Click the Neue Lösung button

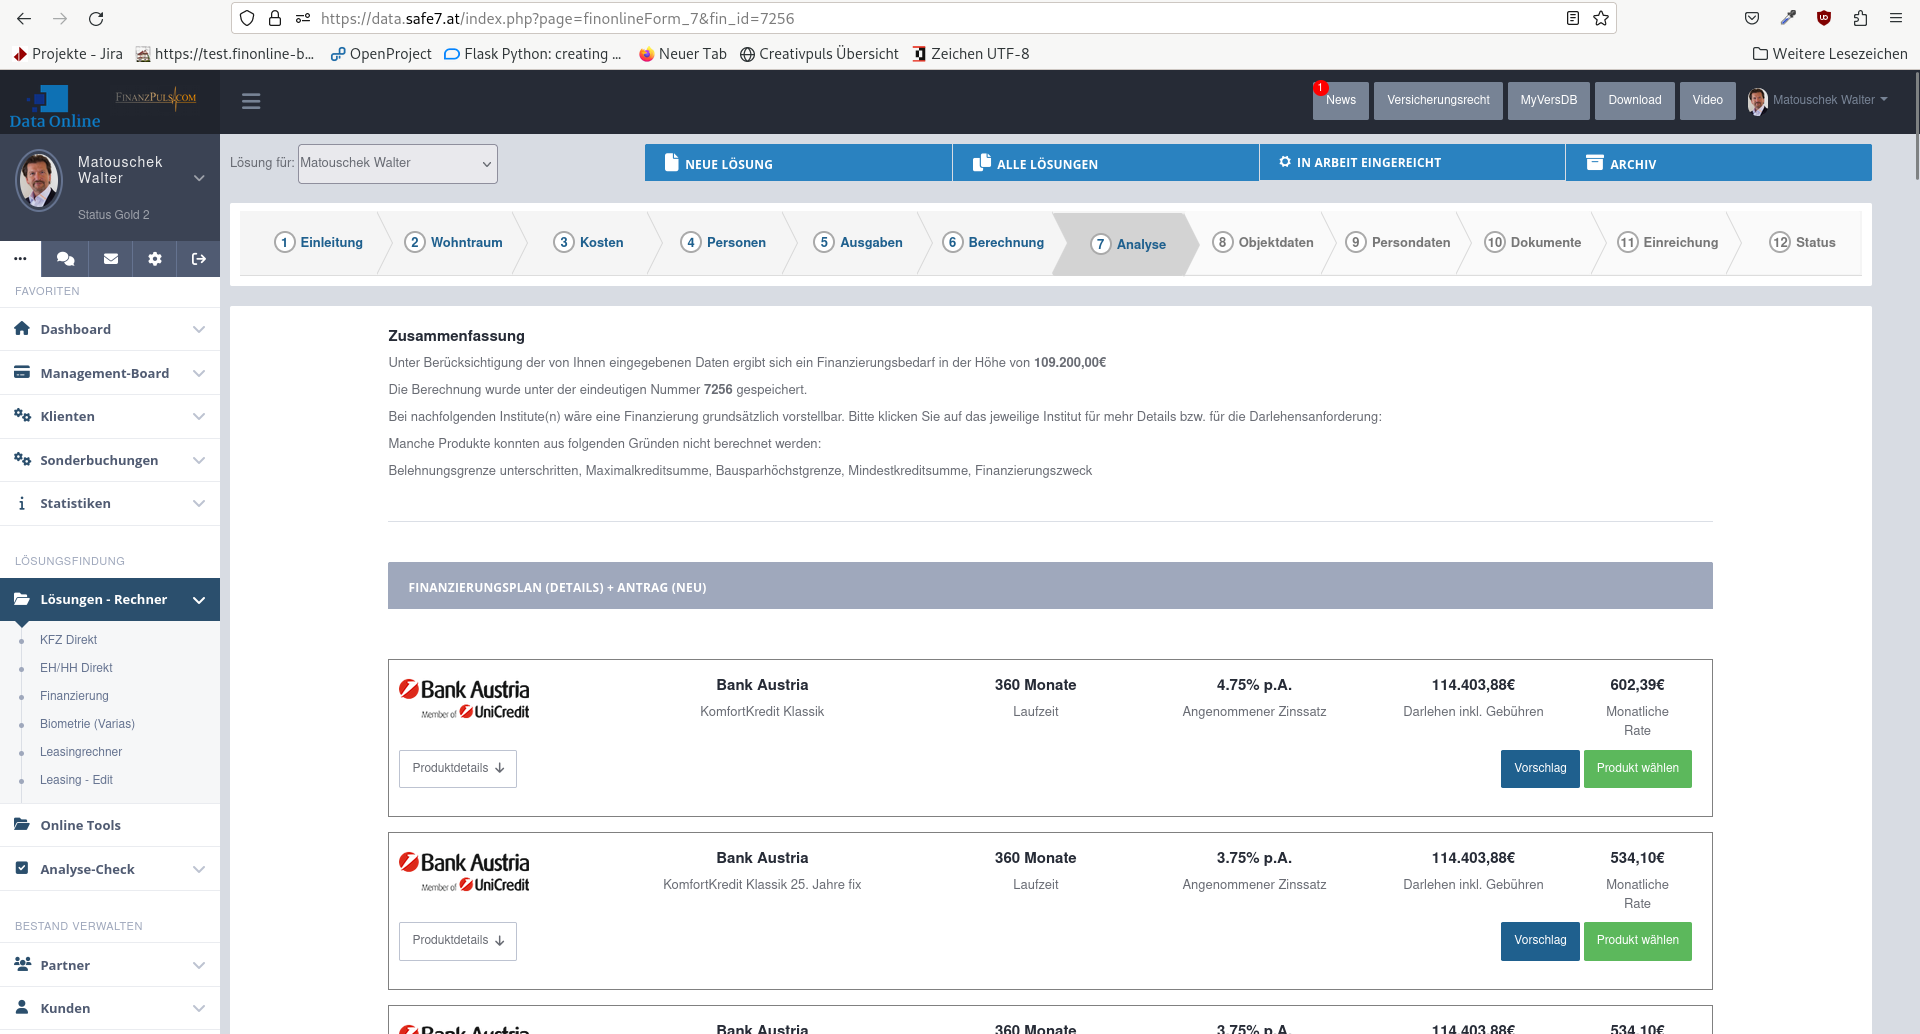tap(798, 163)
